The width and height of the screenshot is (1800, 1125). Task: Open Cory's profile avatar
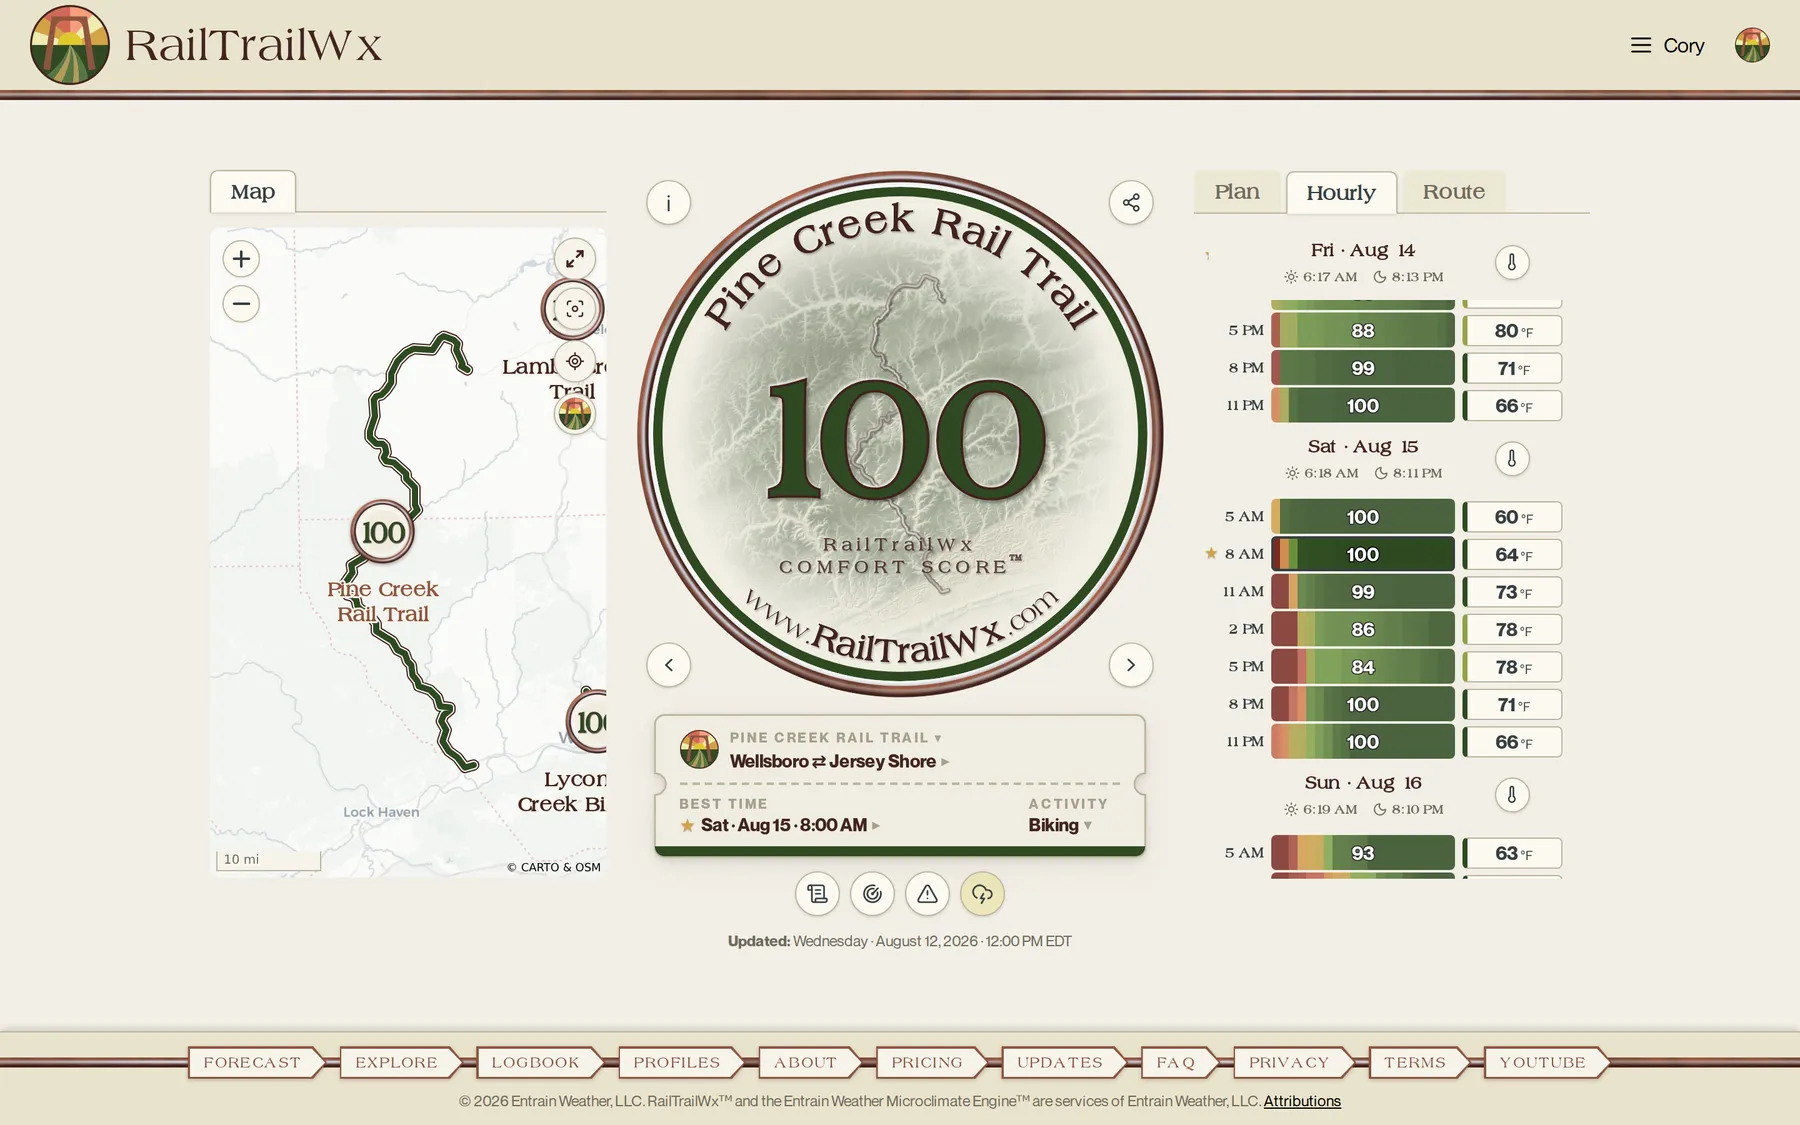coord(1752,45)
